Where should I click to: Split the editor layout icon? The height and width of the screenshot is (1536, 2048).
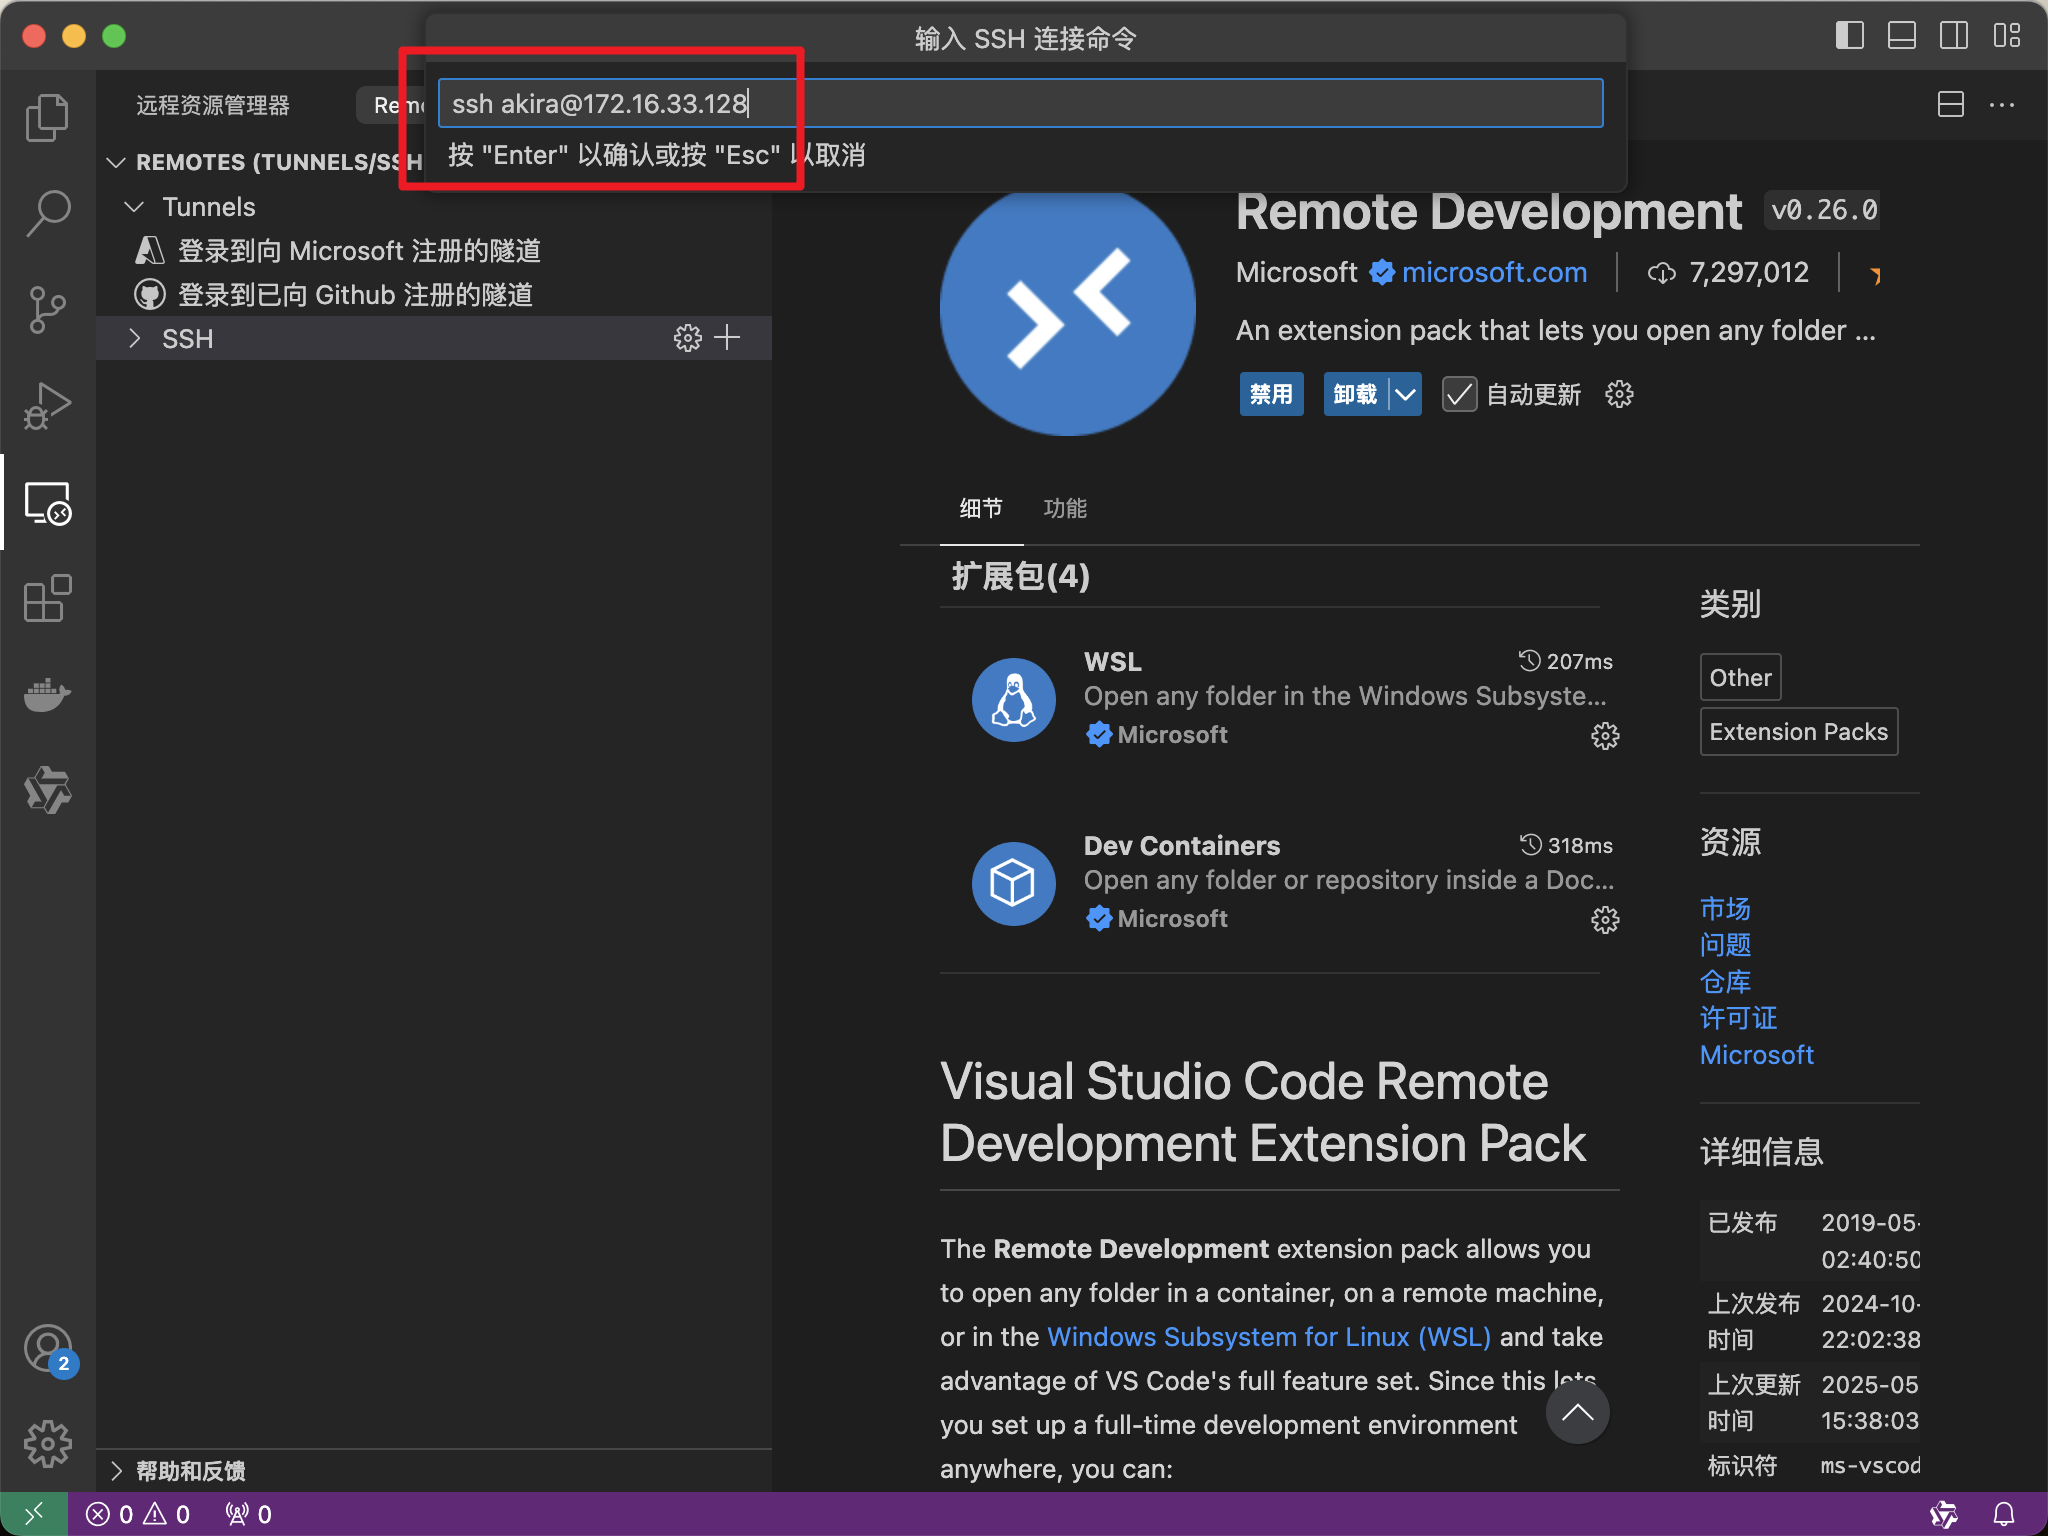point(1950,104)
